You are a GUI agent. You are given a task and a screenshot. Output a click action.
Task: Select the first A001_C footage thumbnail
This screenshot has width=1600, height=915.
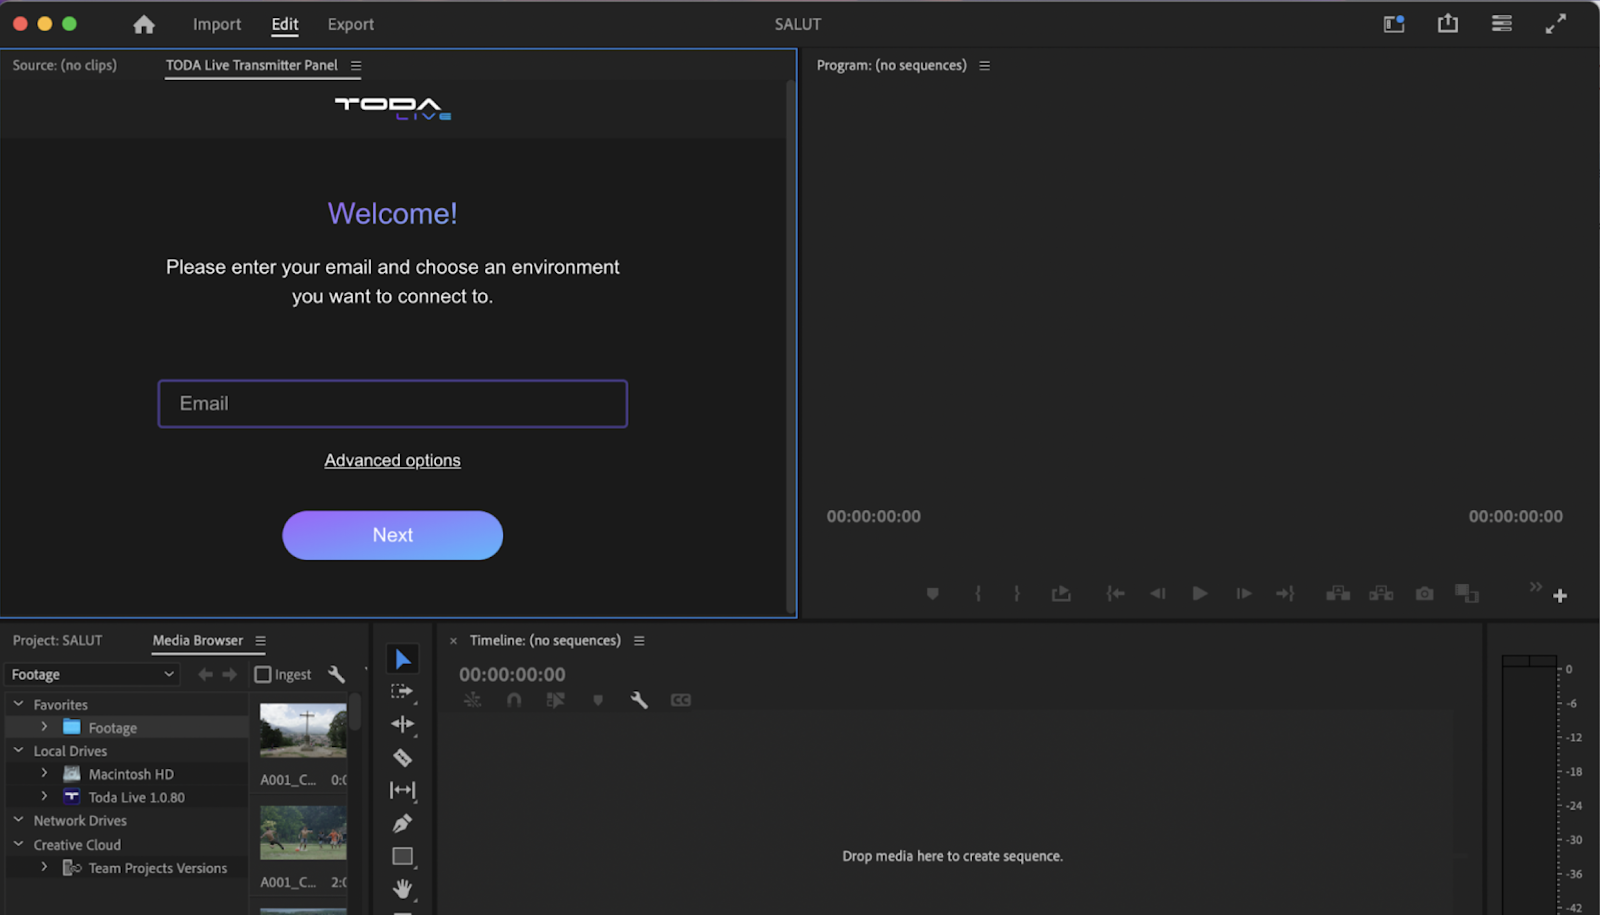[303, 730]
